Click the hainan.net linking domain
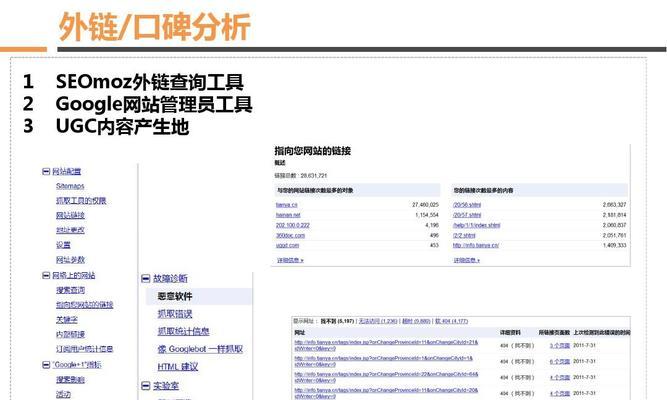 pyautogui.click(x=288, y=215)
